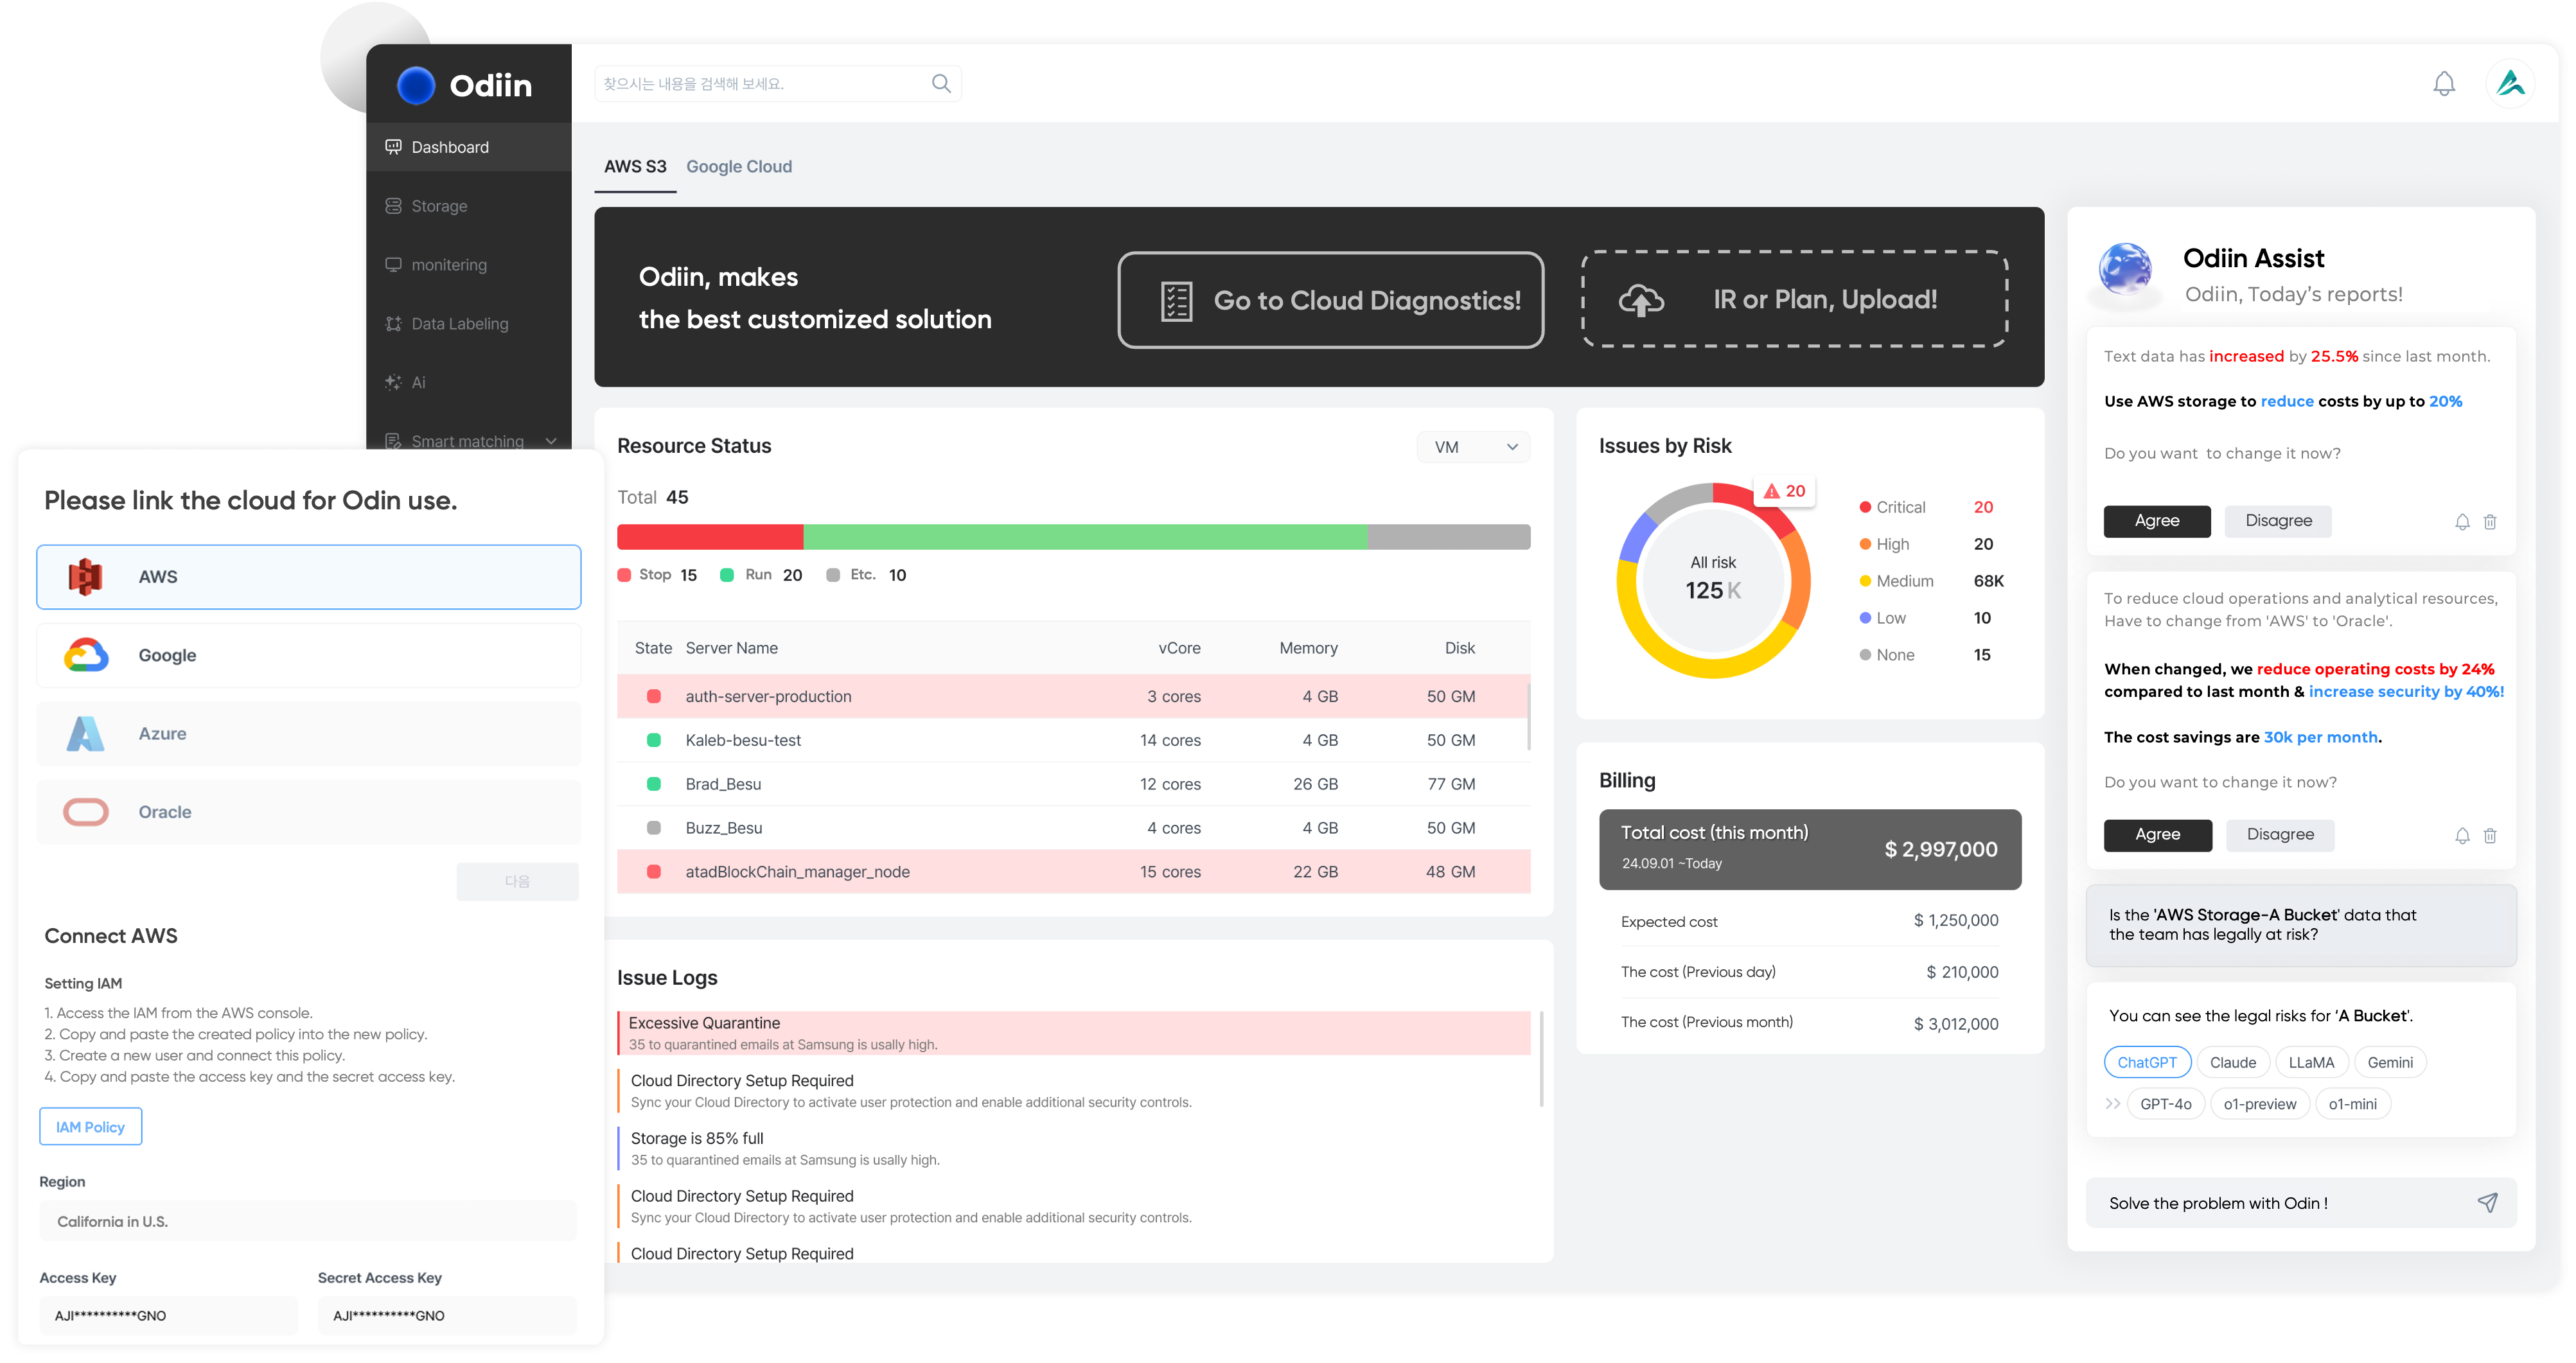Viewport: 2576px width, 1363px height.
Task: Select AWS as the cloud provider
Action: 308,577
